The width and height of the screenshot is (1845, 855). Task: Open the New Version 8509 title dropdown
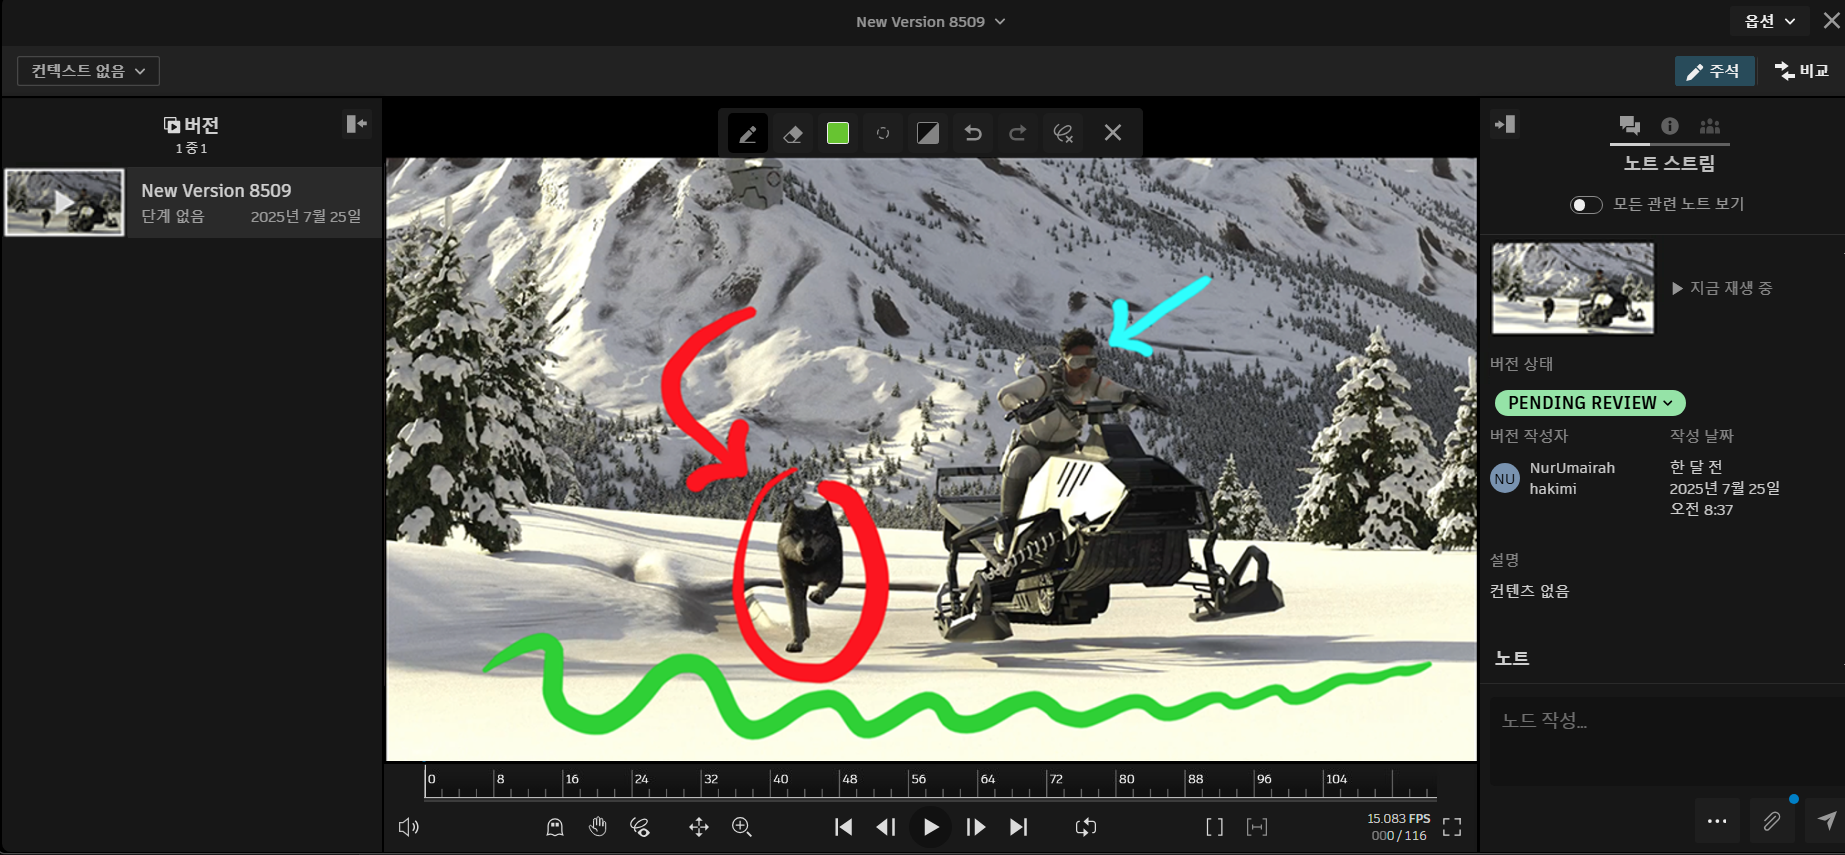(930, 22)
